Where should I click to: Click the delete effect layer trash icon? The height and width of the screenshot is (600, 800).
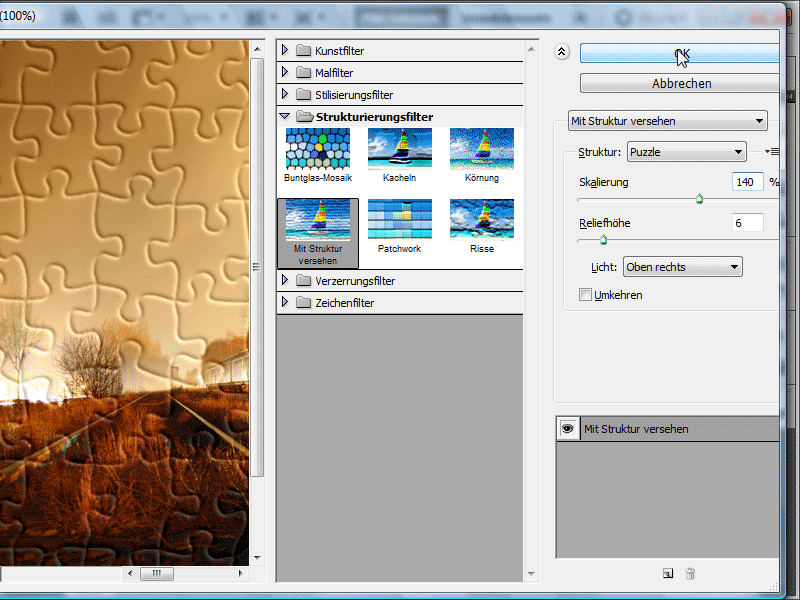click(x=690, y=573)
